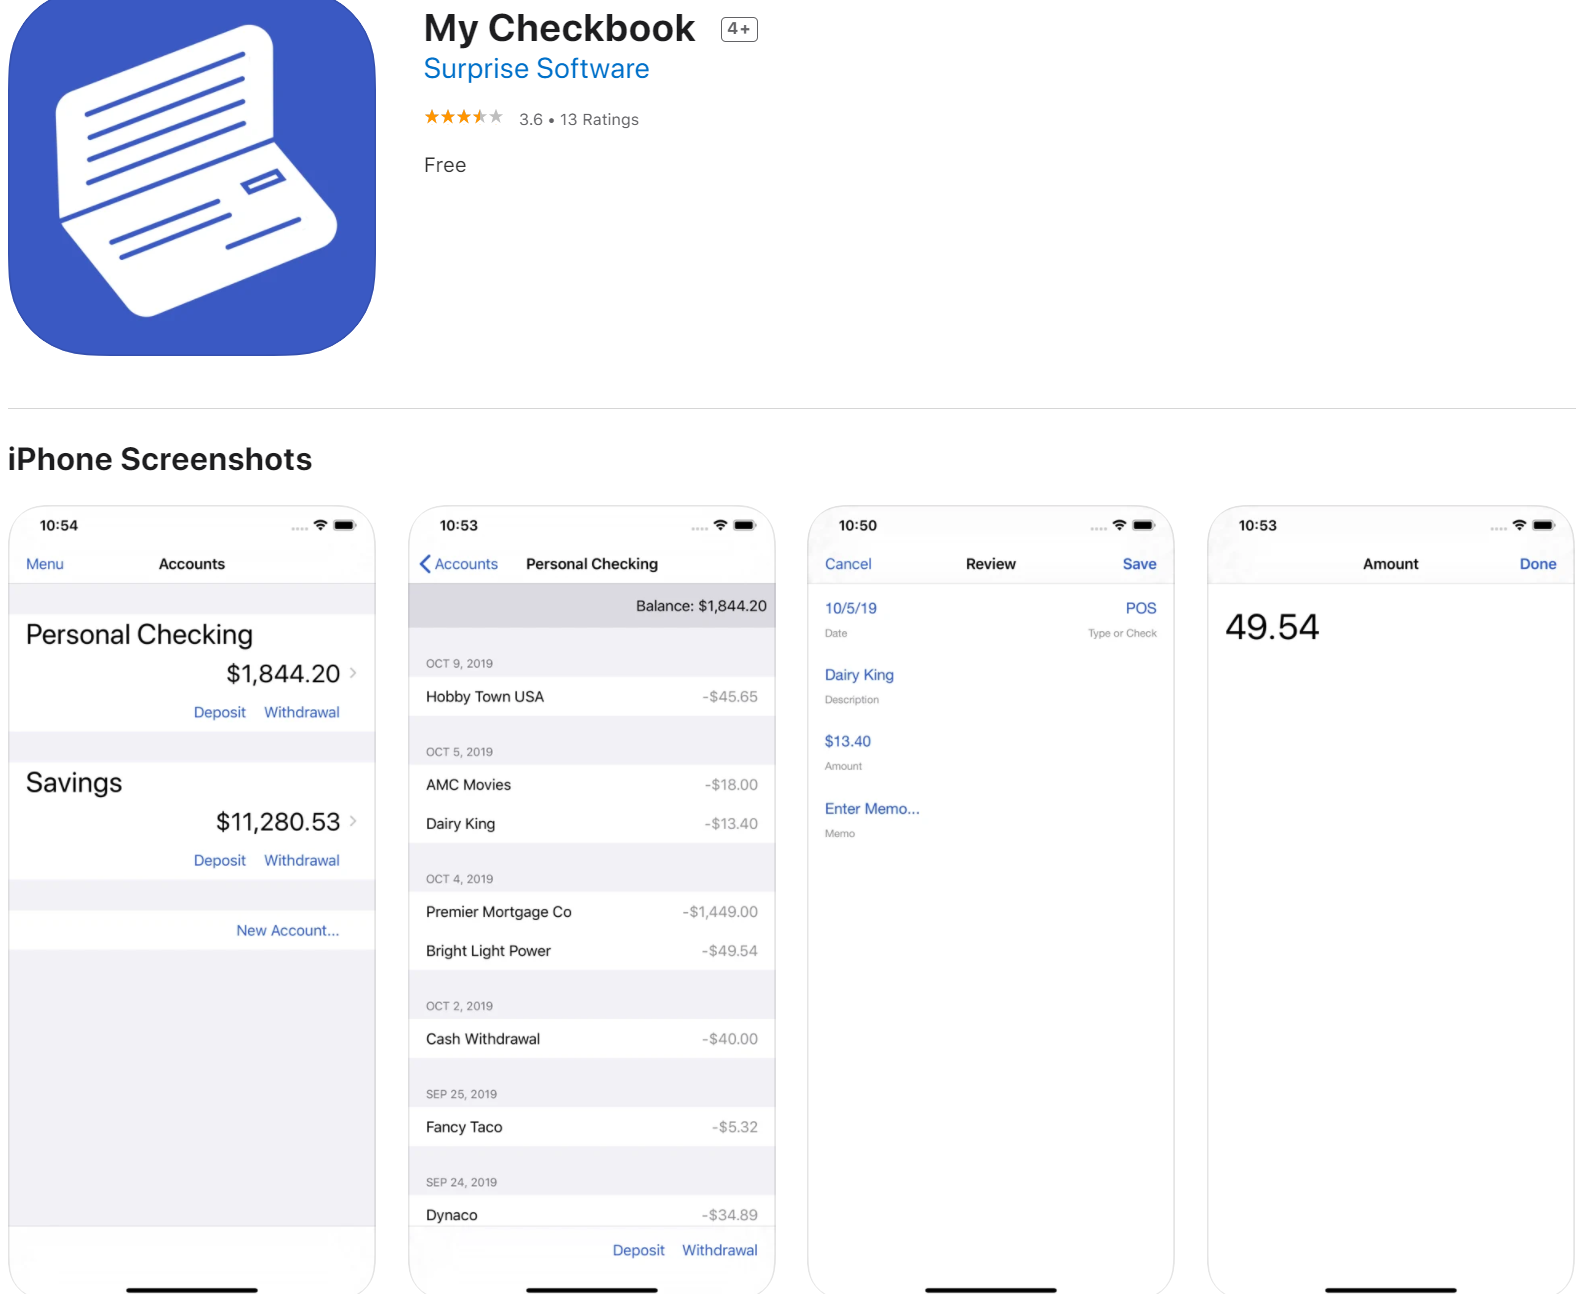The image size is (1585, 1294).
Task: Click Deposit at bottom of Personal Checking
Action: [639, 1250]
